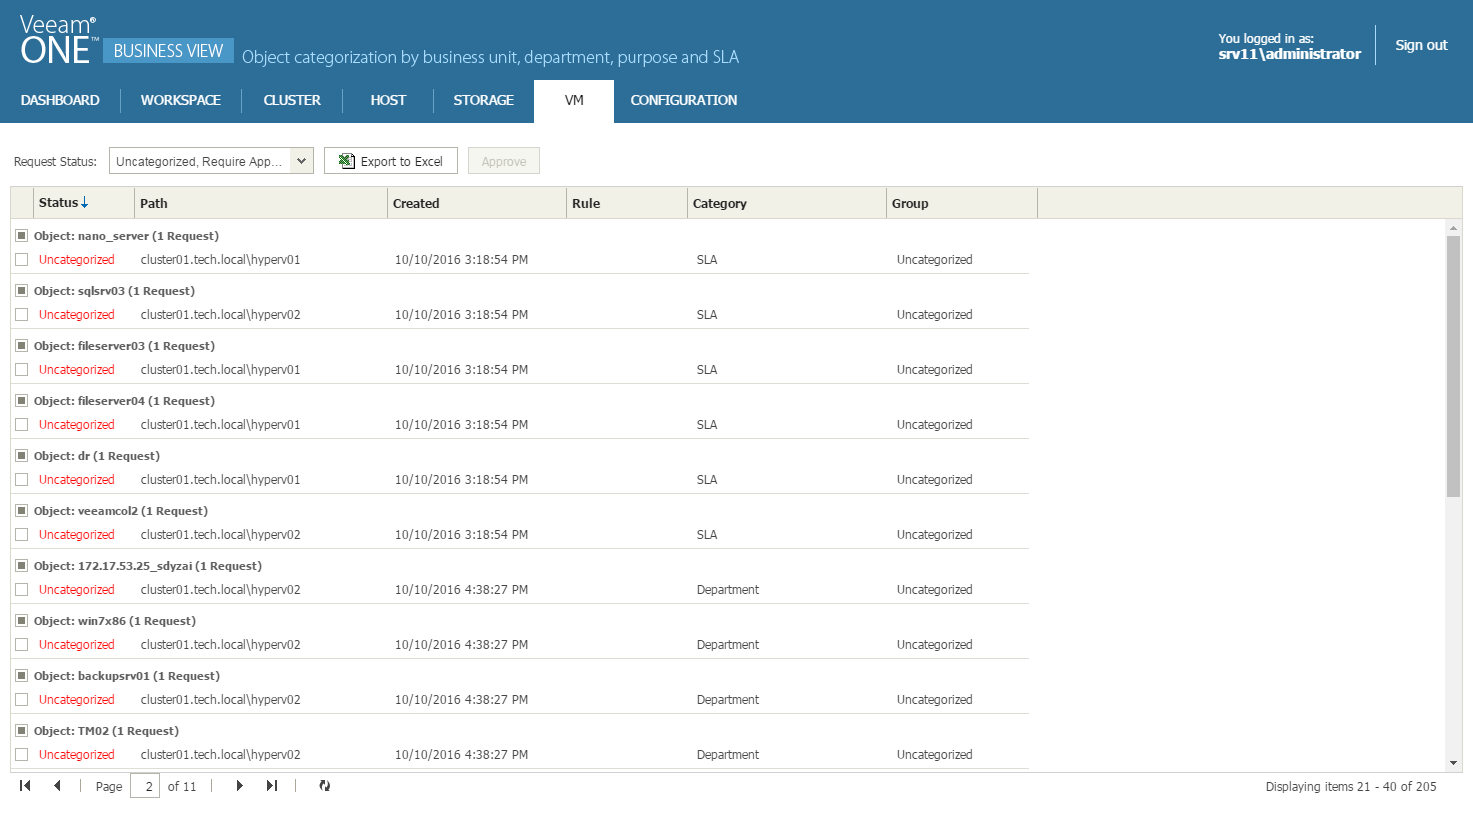Select the VM tab
Screen dimensions: 1473x818
pyautogui.click(x=574, y=101)
